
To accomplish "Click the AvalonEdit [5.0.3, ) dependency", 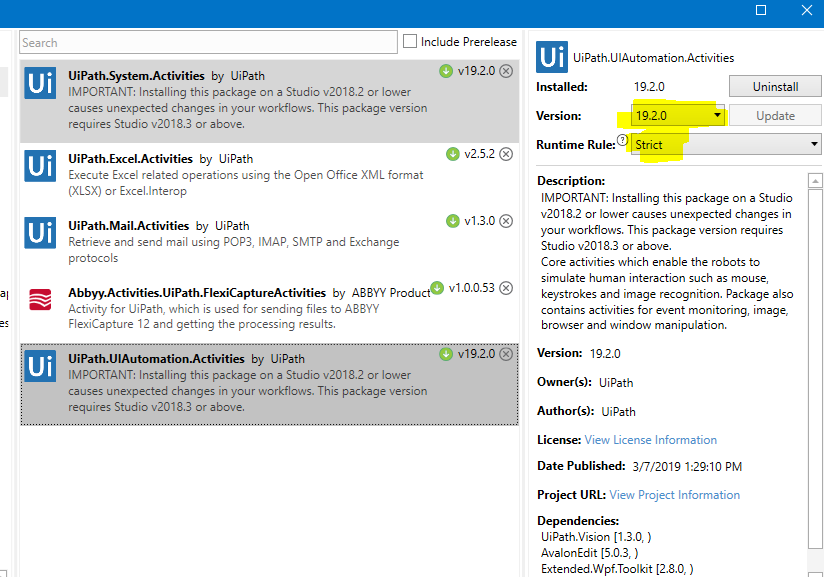I will tap(590, 553).
